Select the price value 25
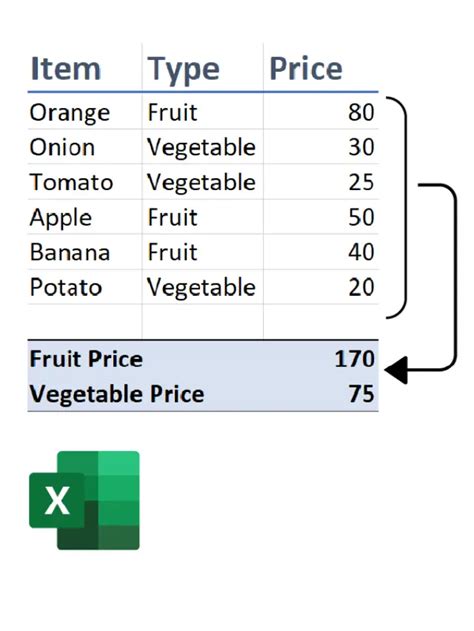Screen dimensions: 474x631 [361, 182]
